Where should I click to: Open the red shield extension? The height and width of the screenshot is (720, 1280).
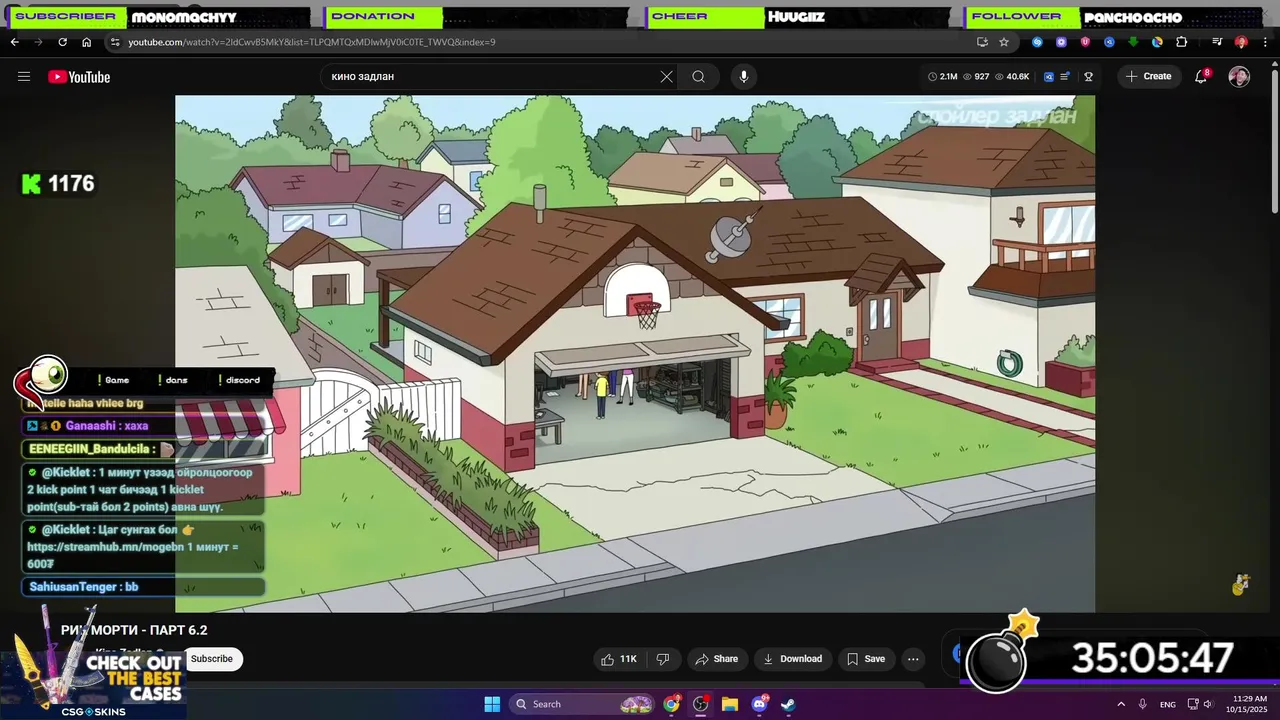1085,42
